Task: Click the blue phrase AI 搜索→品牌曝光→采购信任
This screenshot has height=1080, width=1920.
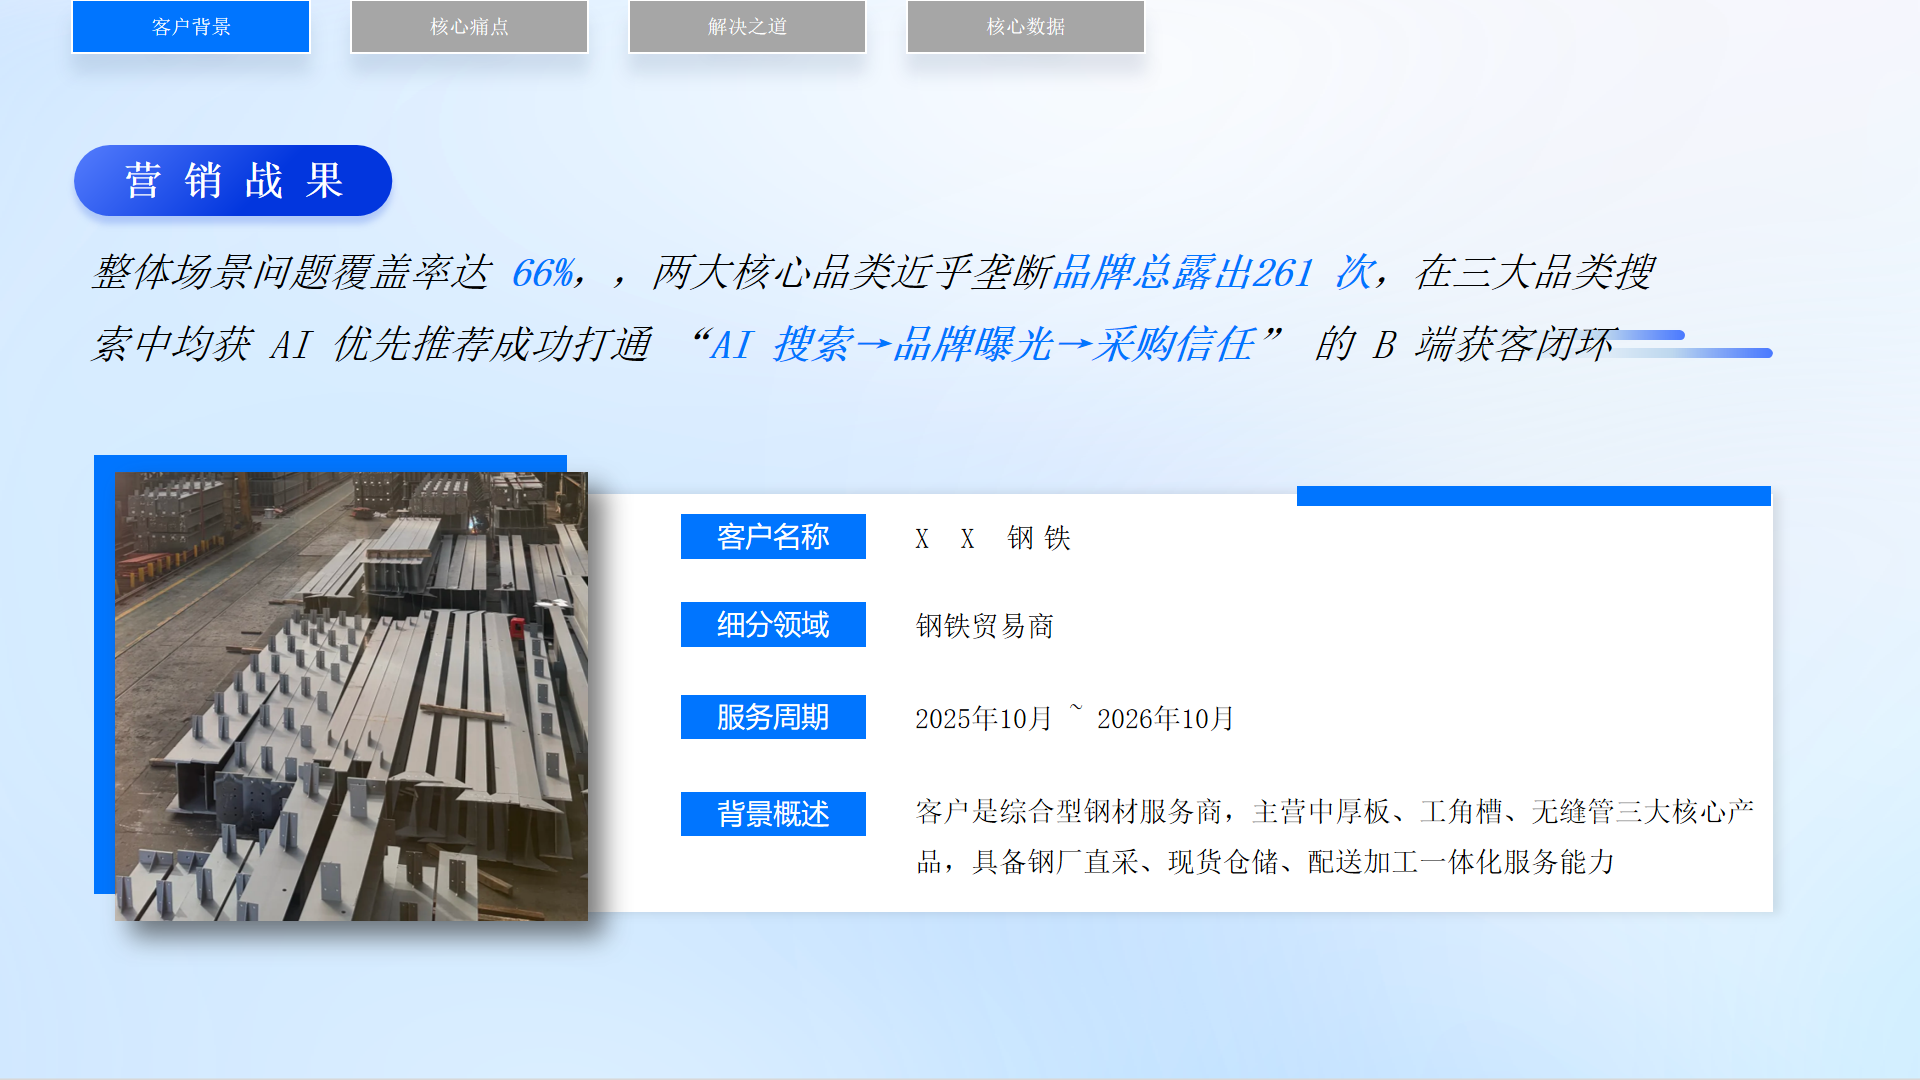Action: pyautogui.click(x=982, y=345)
